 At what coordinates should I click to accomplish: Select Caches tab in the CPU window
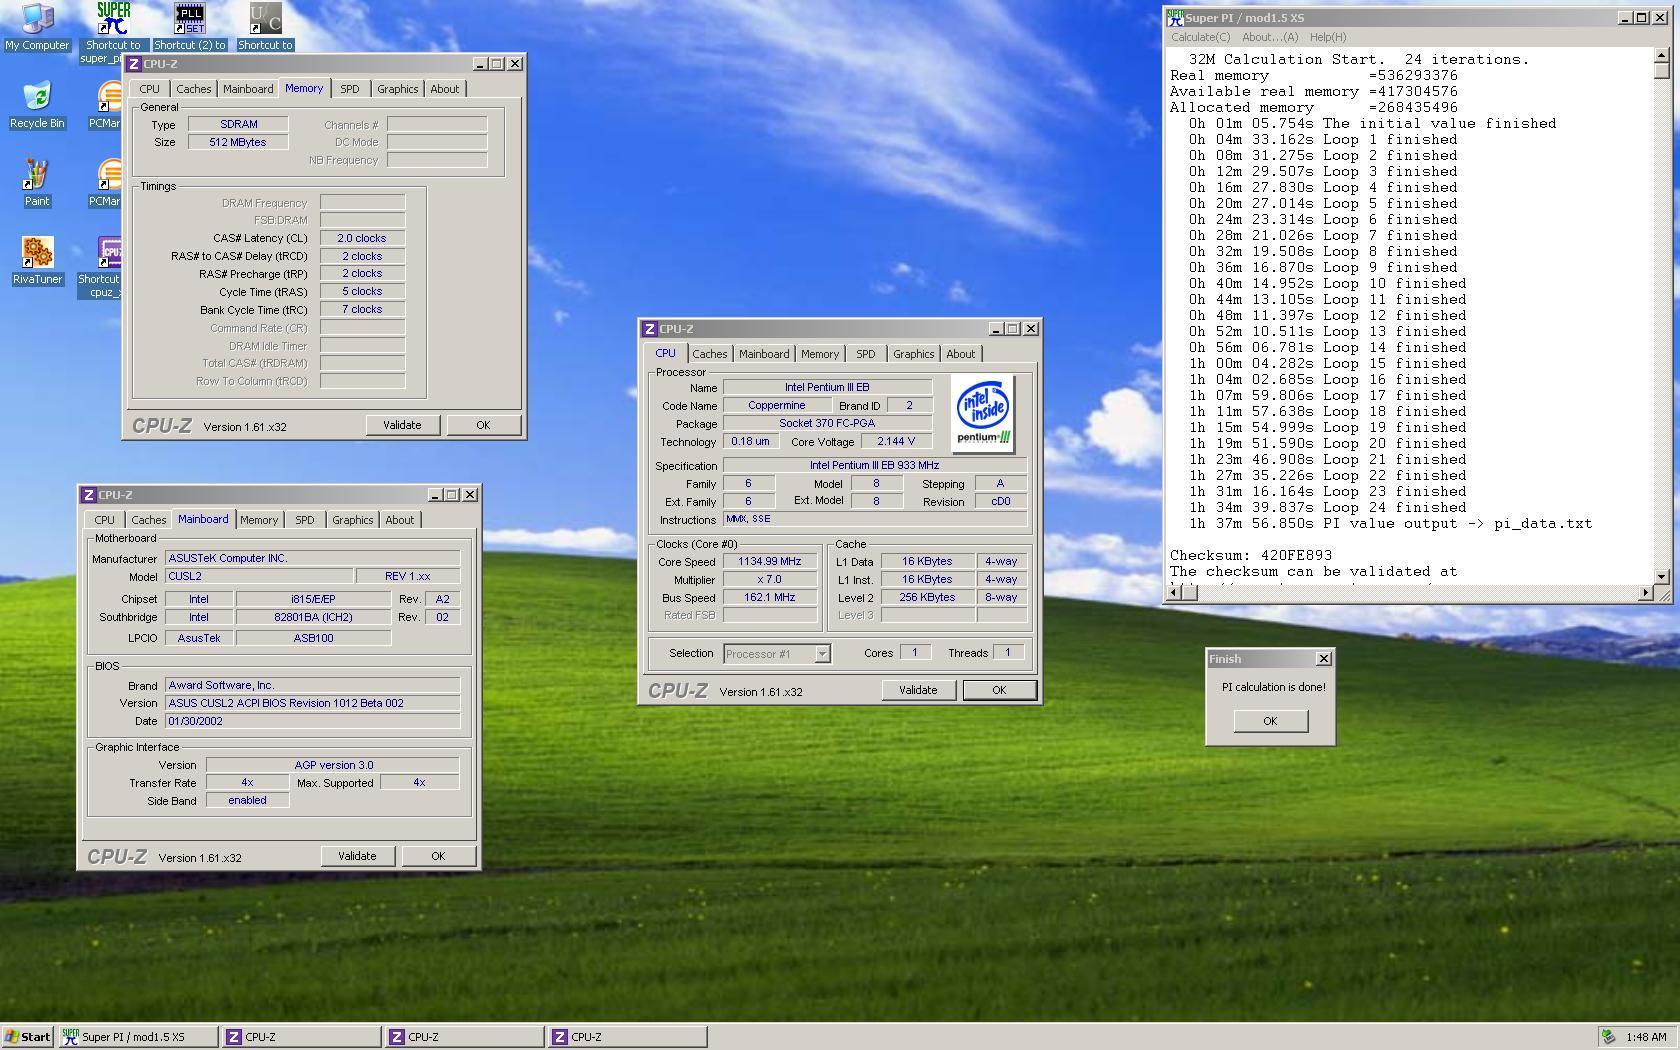point(710,354)
